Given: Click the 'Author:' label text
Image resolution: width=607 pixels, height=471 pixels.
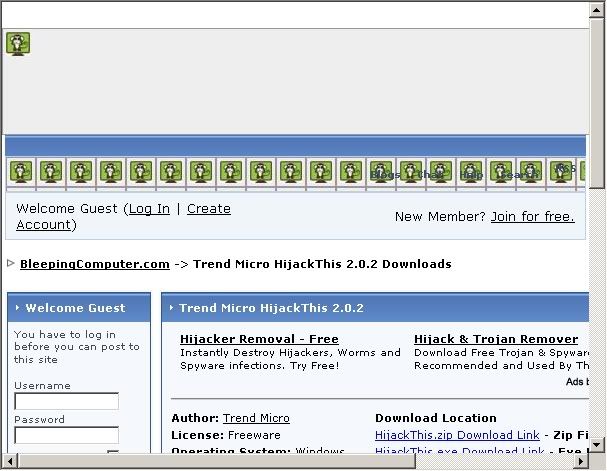Looking at the screenshot, I should point(195,418).
